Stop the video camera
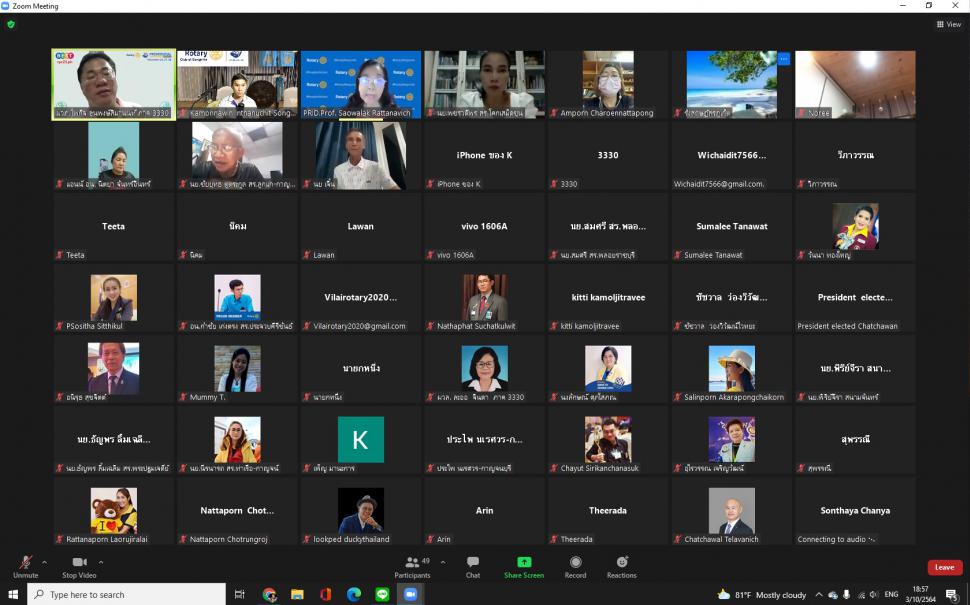The width and height of the screenshot is (970, 605). (79, 566)
